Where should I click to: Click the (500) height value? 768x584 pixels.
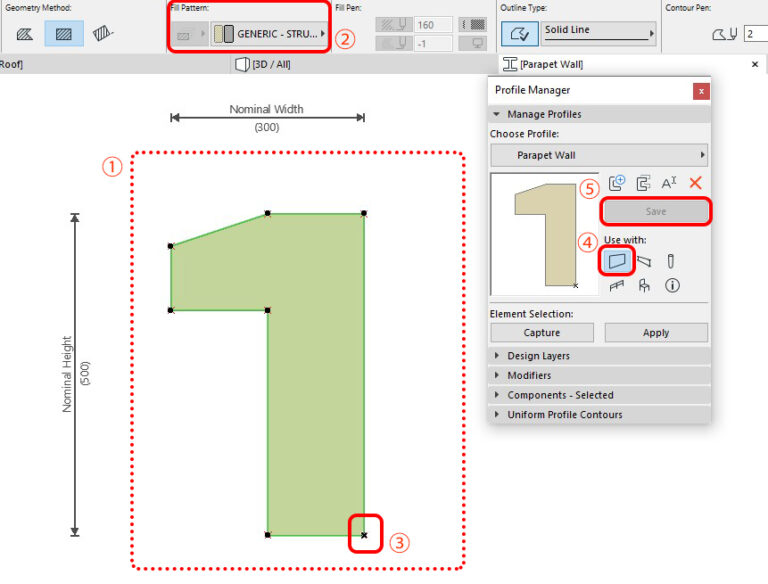(x=85, y=374)
